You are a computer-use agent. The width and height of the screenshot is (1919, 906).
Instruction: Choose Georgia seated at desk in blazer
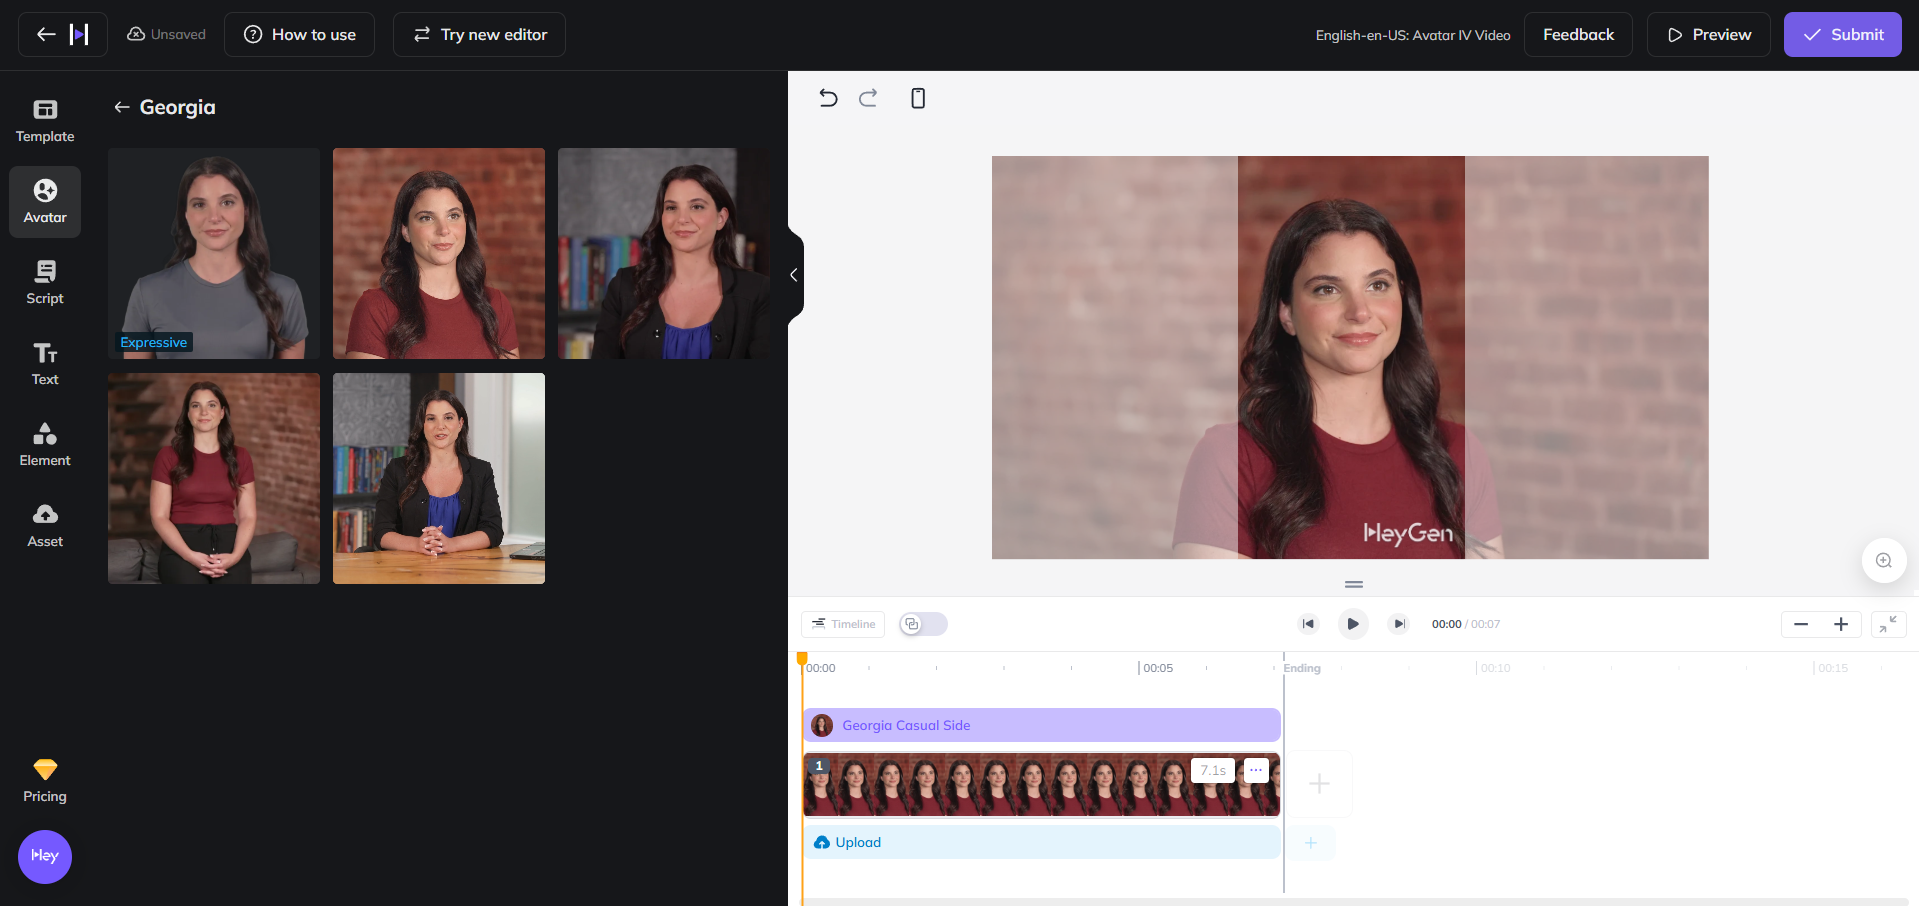point(439,478)
